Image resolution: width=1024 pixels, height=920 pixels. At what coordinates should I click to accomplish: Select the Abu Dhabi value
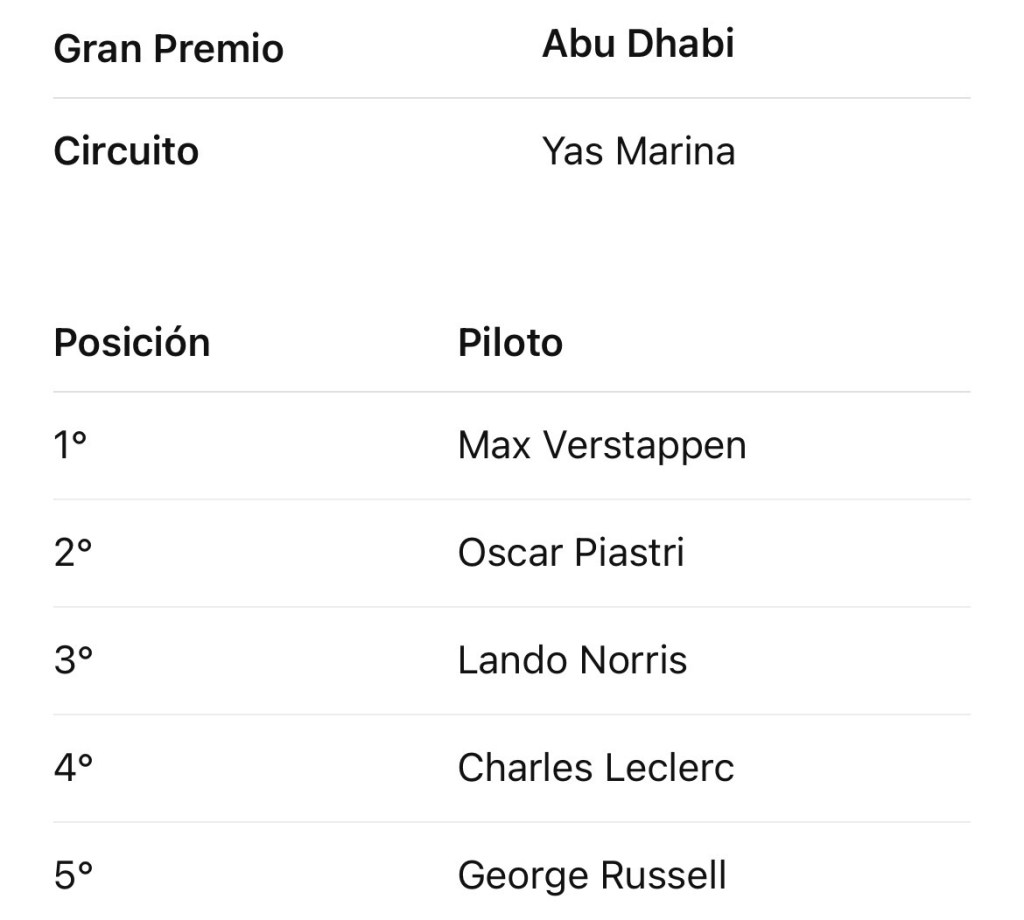(637, 44)
